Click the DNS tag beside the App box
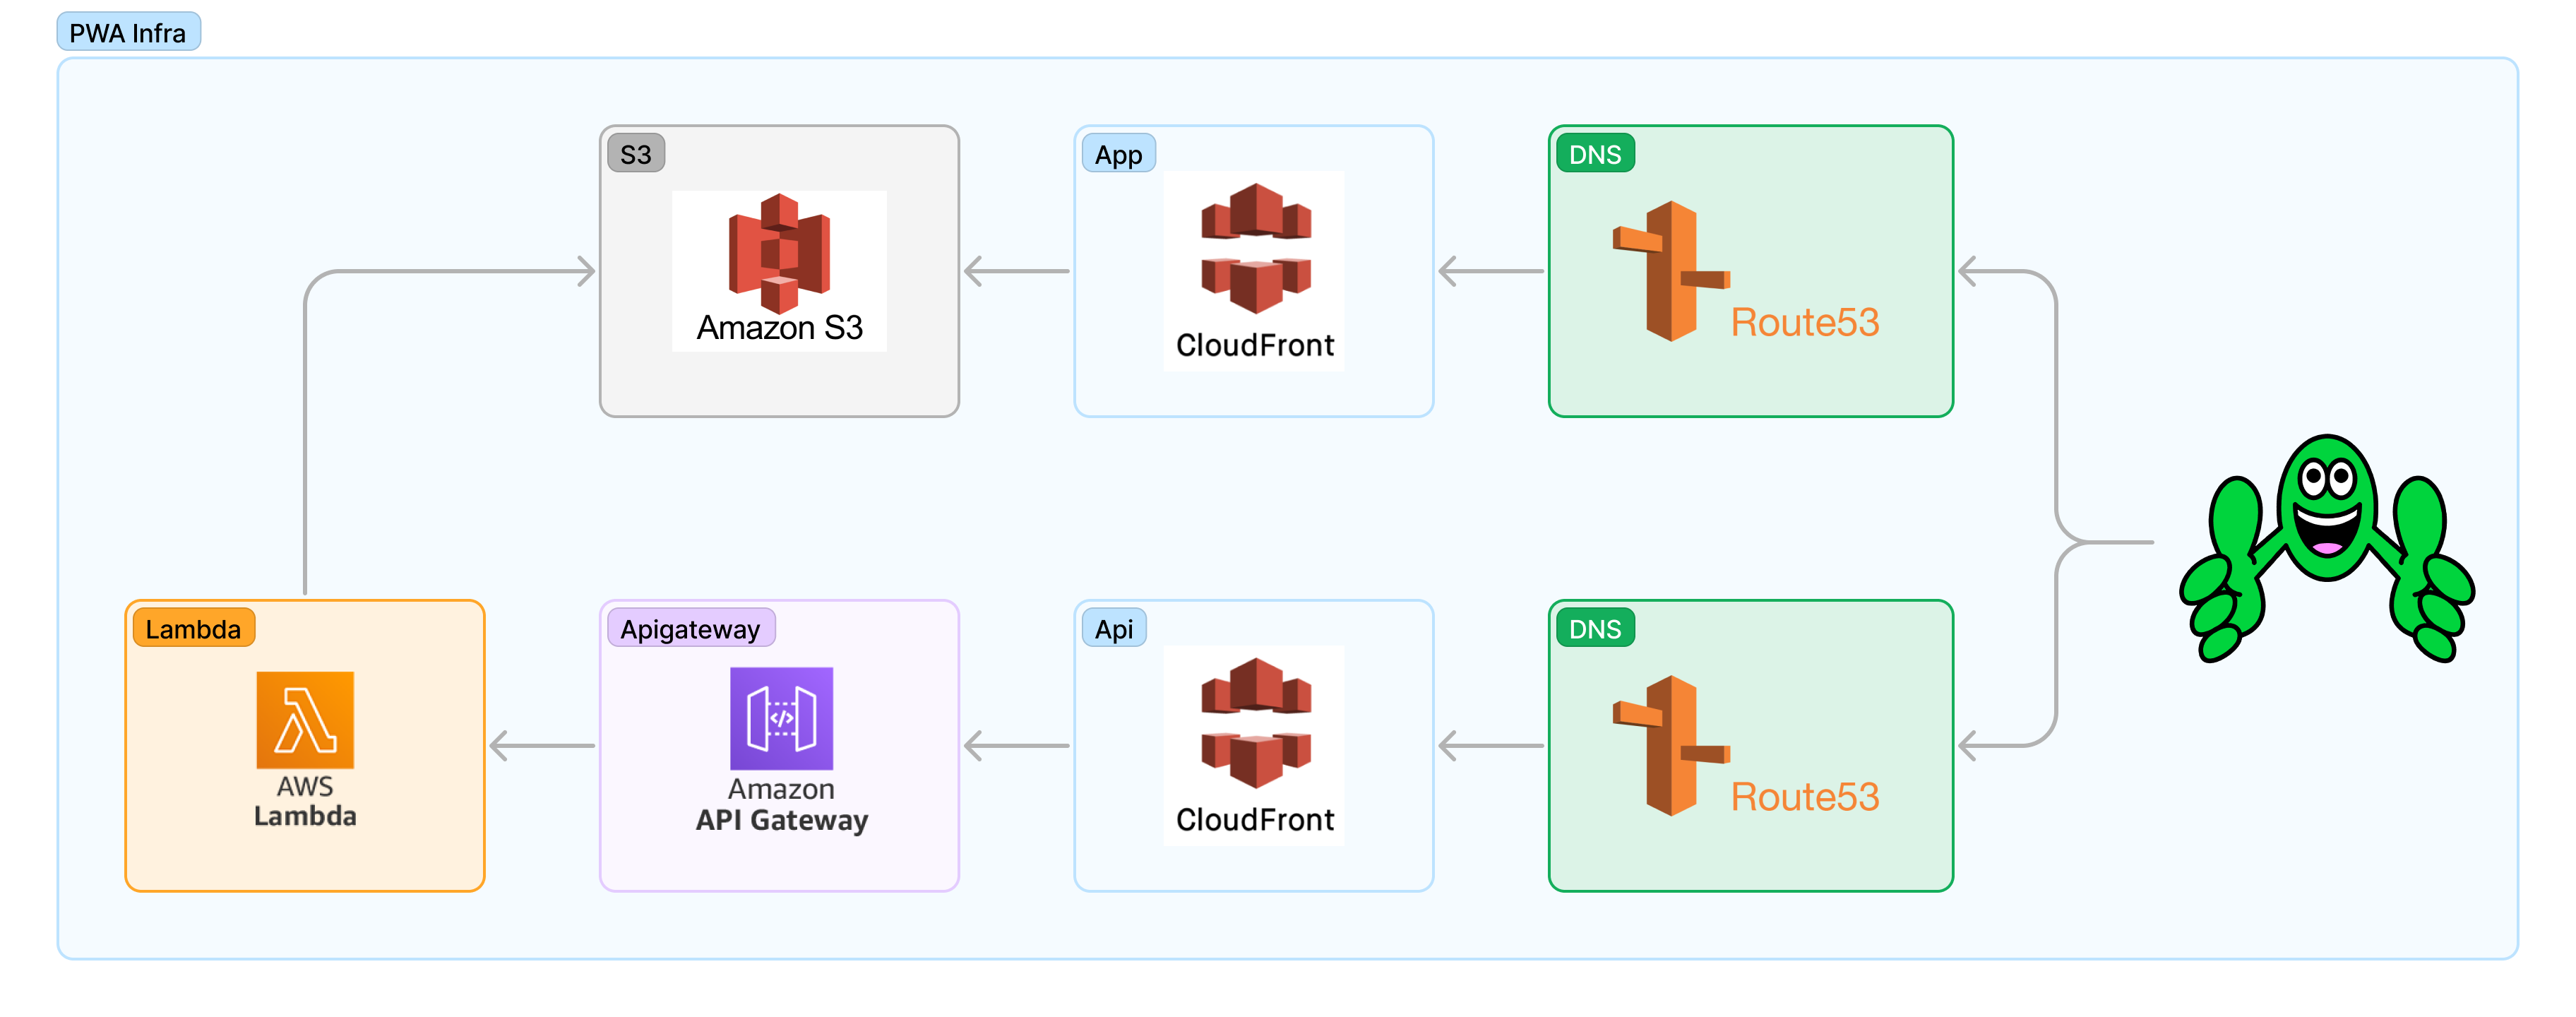The height and width of the screenshot is (1017, 2576). tap(1595, 154)
